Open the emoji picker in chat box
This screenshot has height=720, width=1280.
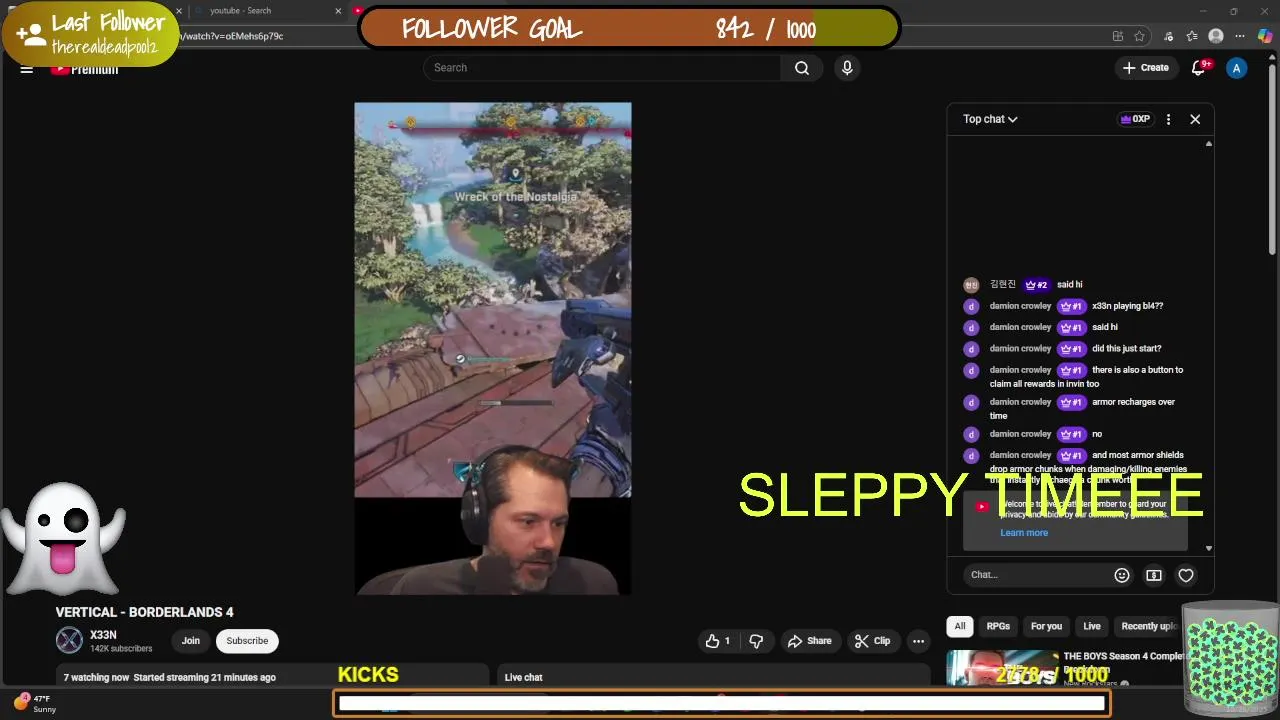tap(1122, 575)
